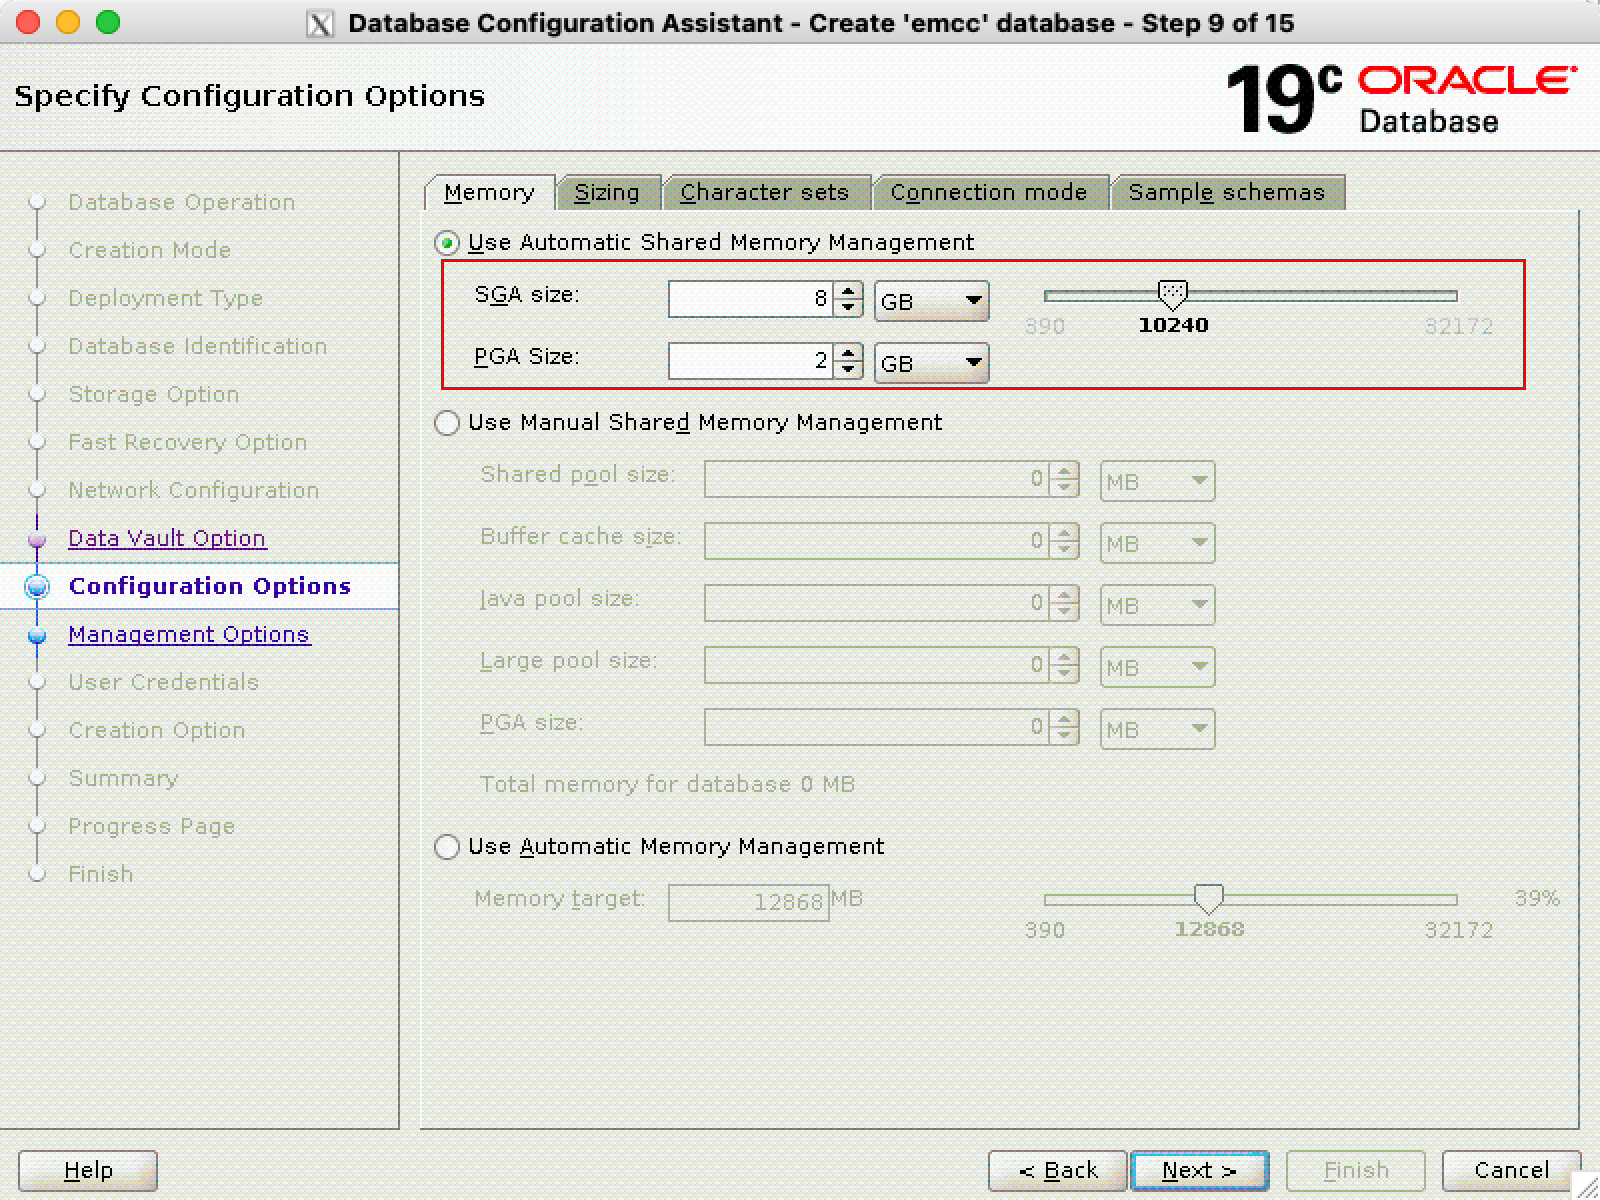Click the Java pool size field
The height and width of the screenshot is (1200, 1600).
click(x=877, y=603)
